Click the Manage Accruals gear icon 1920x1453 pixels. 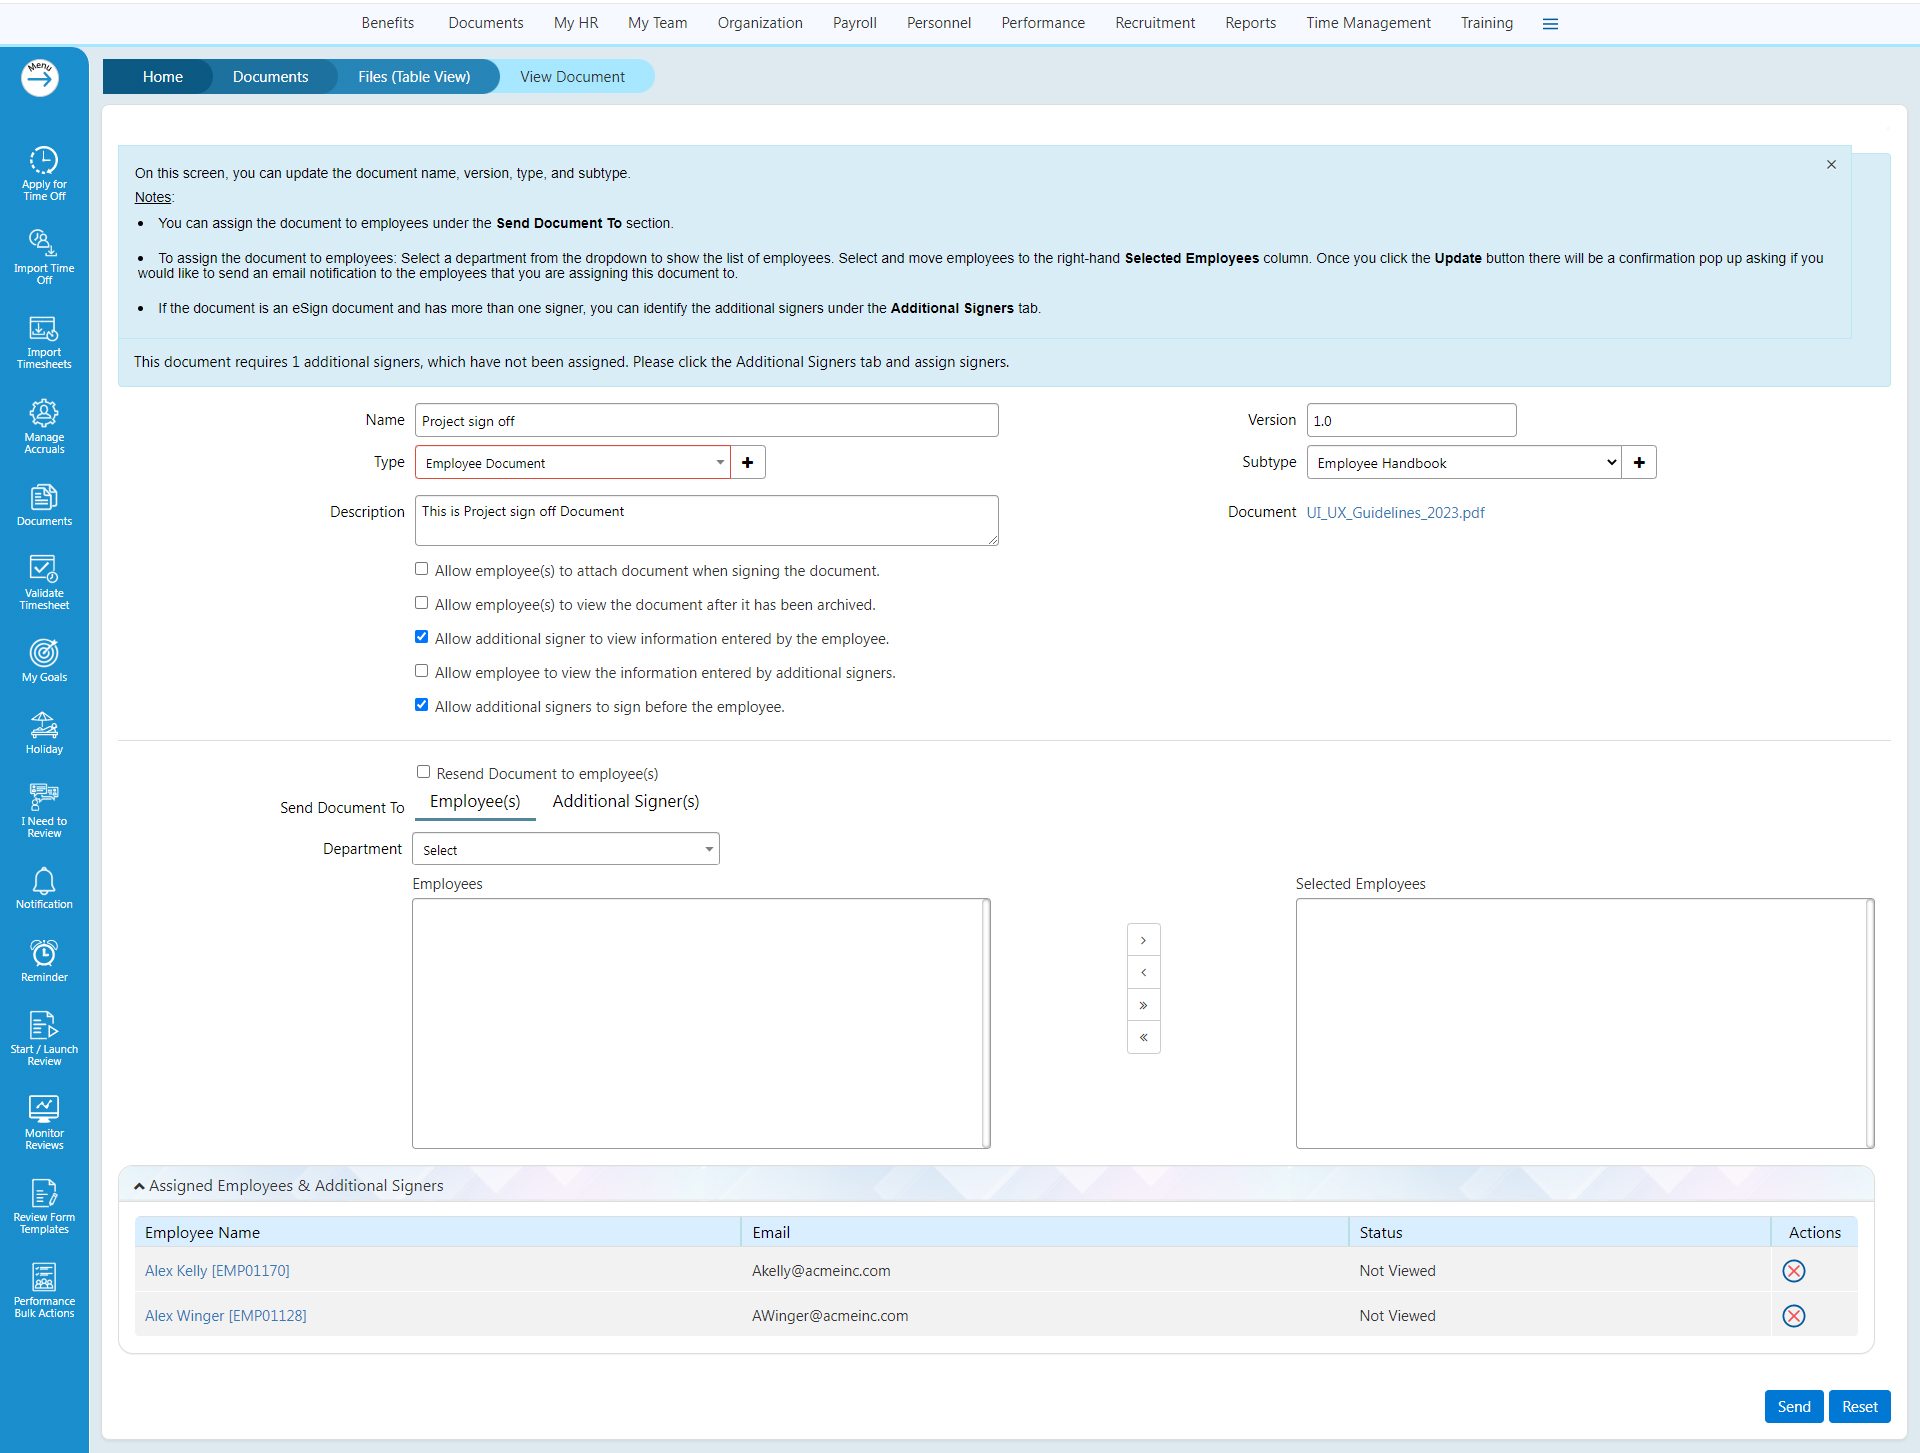click(x=44, y=413)
